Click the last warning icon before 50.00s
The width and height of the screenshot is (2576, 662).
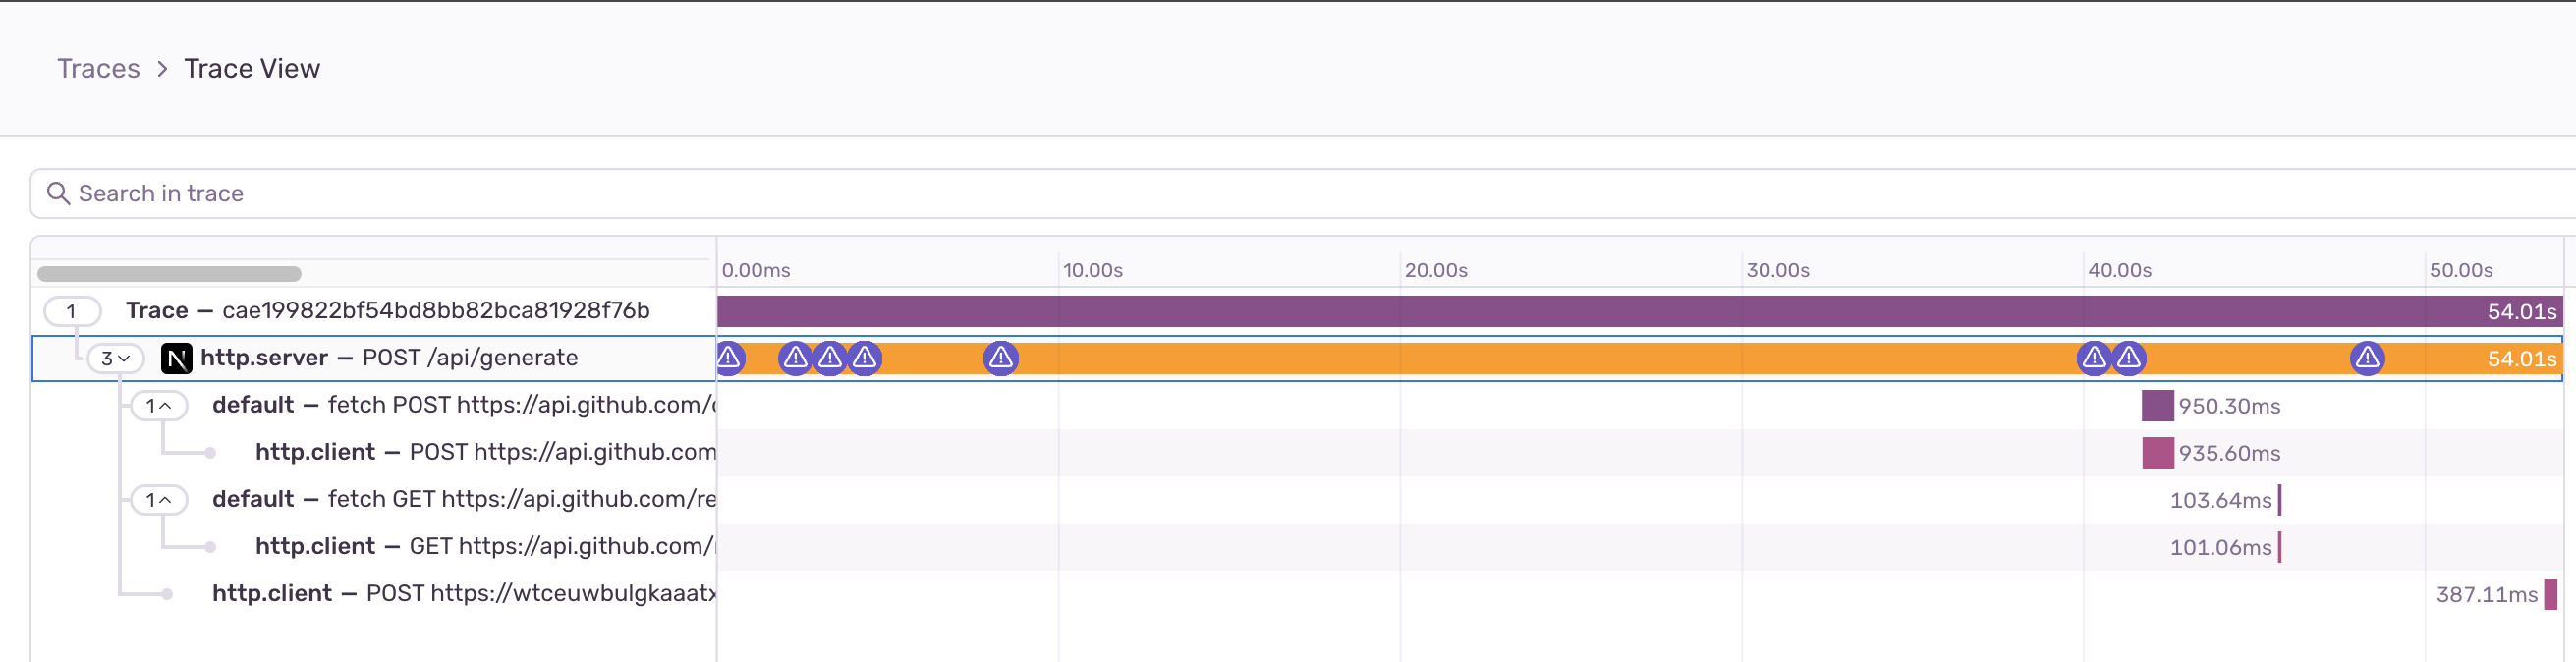2366,357
